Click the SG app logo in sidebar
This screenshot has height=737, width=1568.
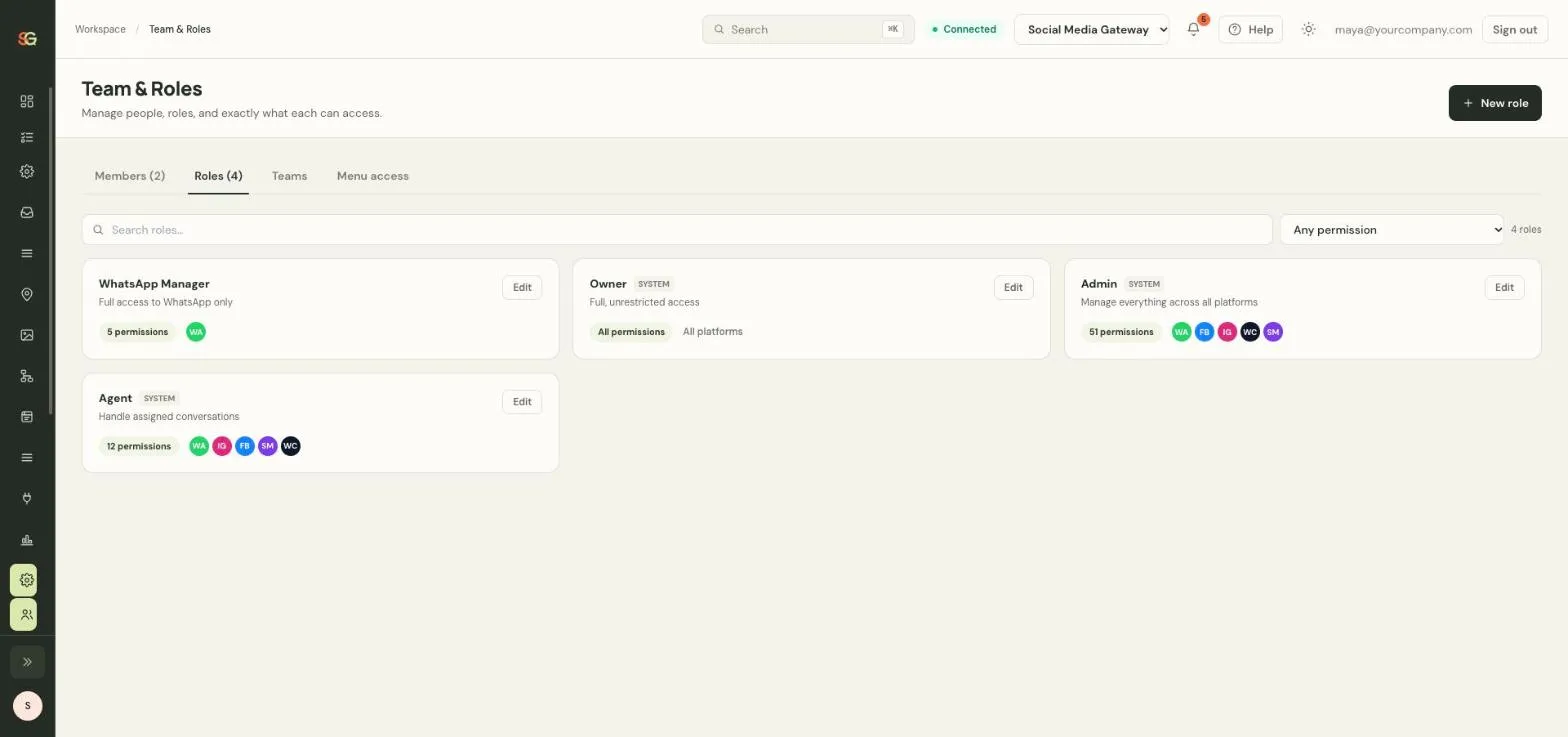(x=27, y=38)
